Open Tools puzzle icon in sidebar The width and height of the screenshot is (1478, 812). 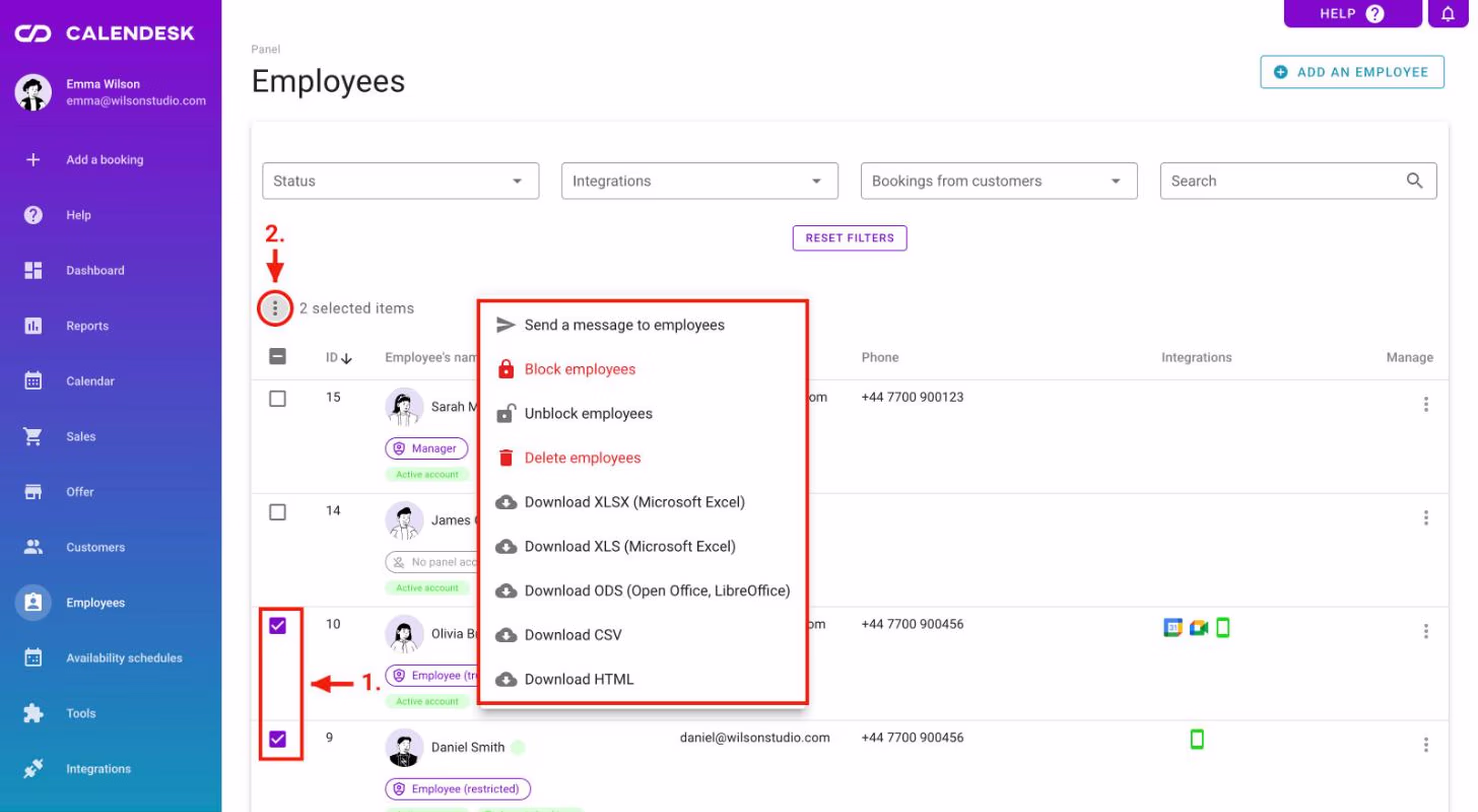pos(33,714)
